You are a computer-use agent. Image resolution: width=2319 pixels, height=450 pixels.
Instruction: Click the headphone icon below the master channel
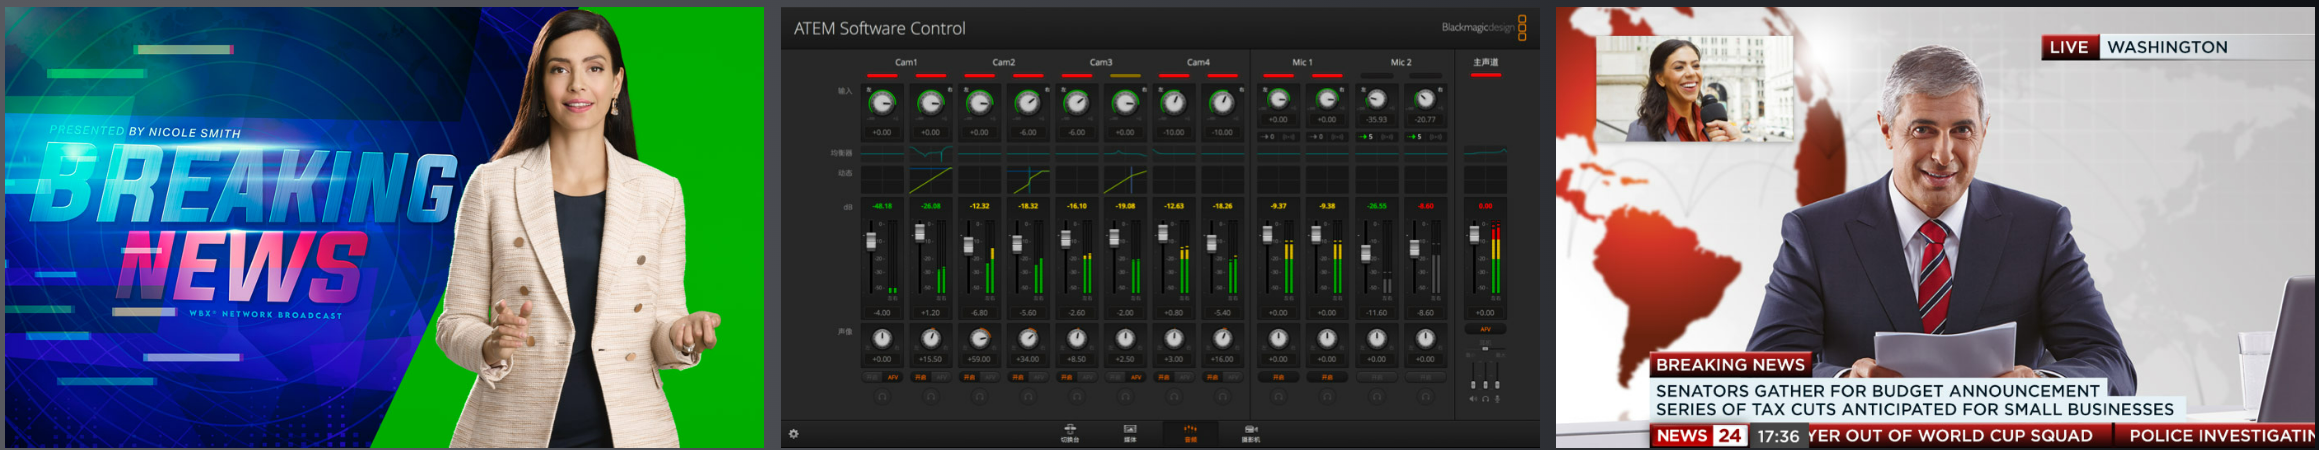click(x=1485, y=399)
